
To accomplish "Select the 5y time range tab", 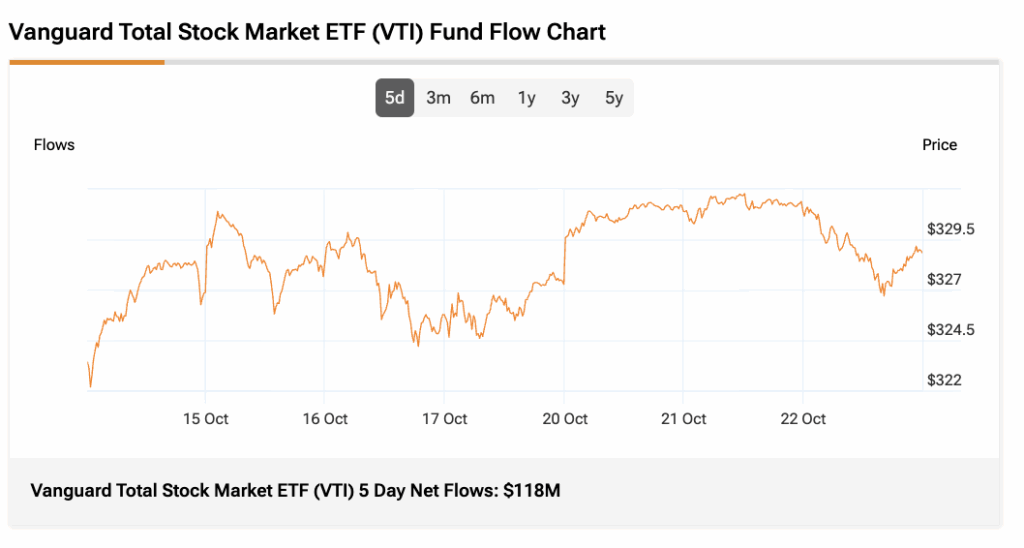I will [614, 98].
